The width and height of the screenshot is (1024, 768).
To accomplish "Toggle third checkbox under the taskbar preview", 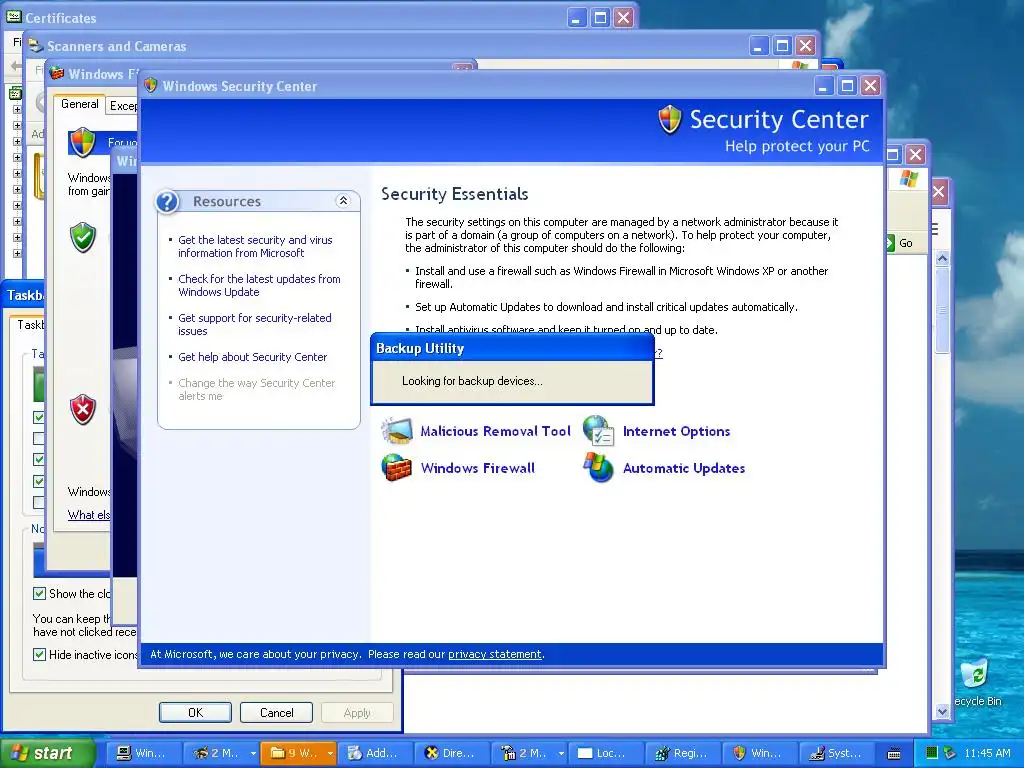I will (39, 460).
